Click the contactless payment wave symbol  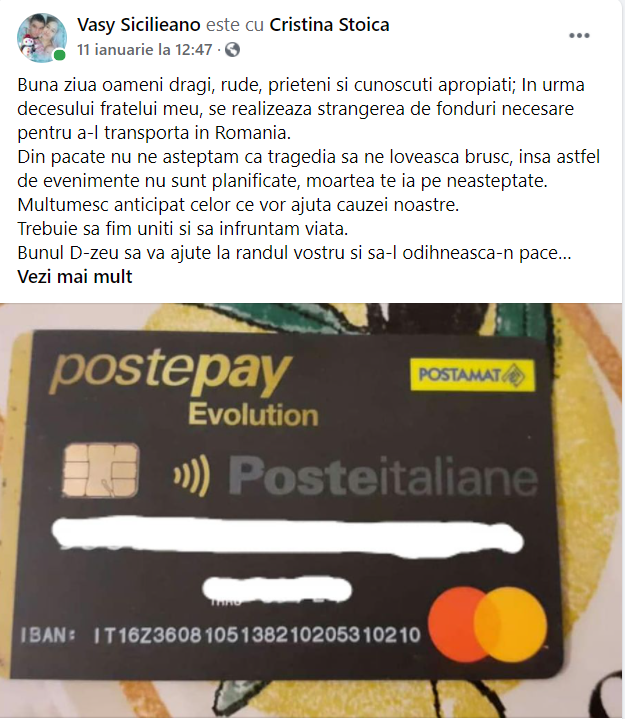[192, 476]
